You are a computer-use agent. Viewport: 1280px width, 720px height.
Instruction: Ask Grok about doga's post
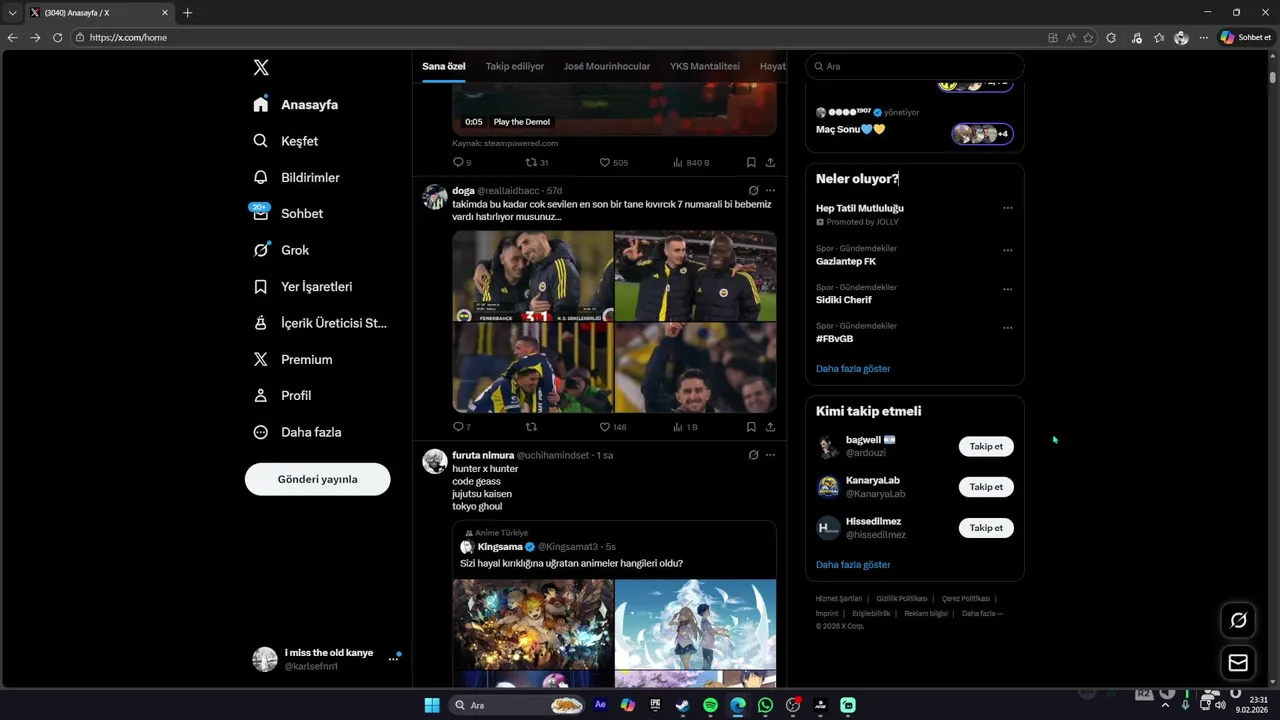(753, 190)
